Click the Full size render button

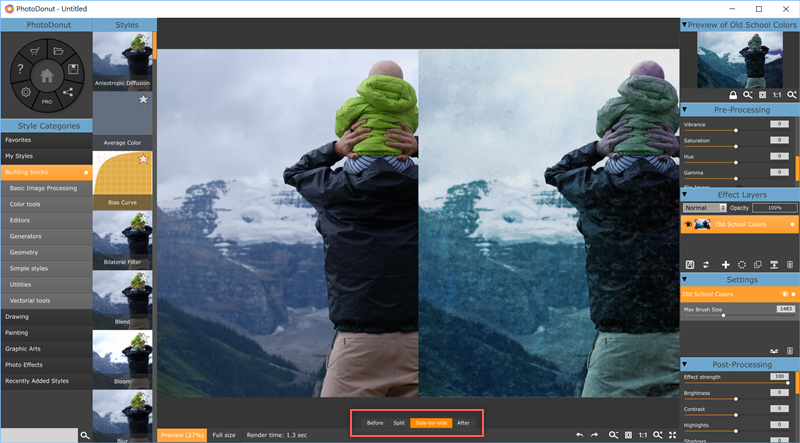point(224,435)
